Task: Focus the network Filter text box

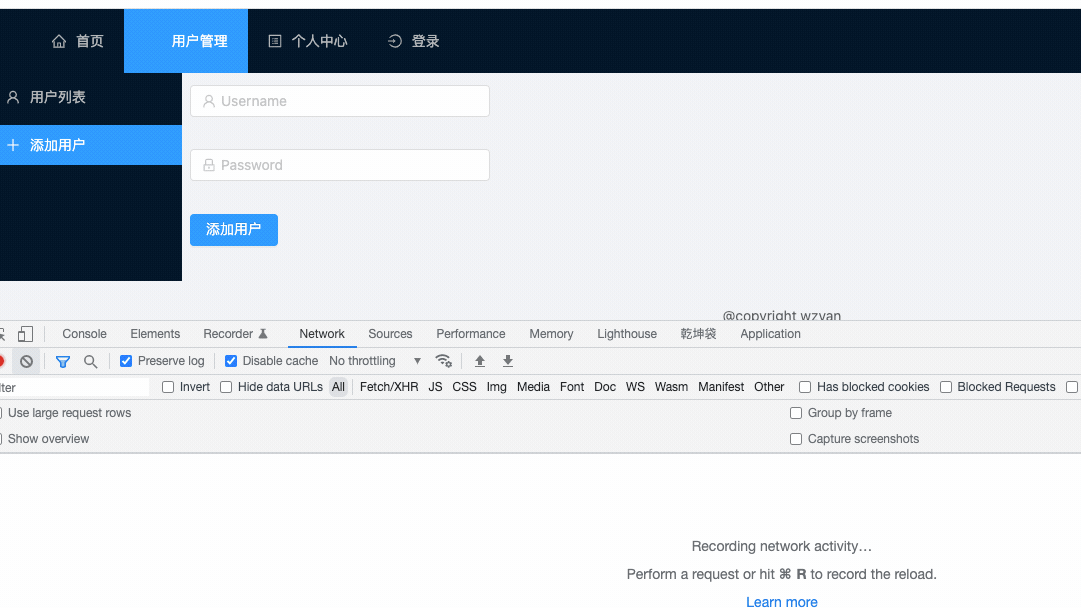Action: 74,387
